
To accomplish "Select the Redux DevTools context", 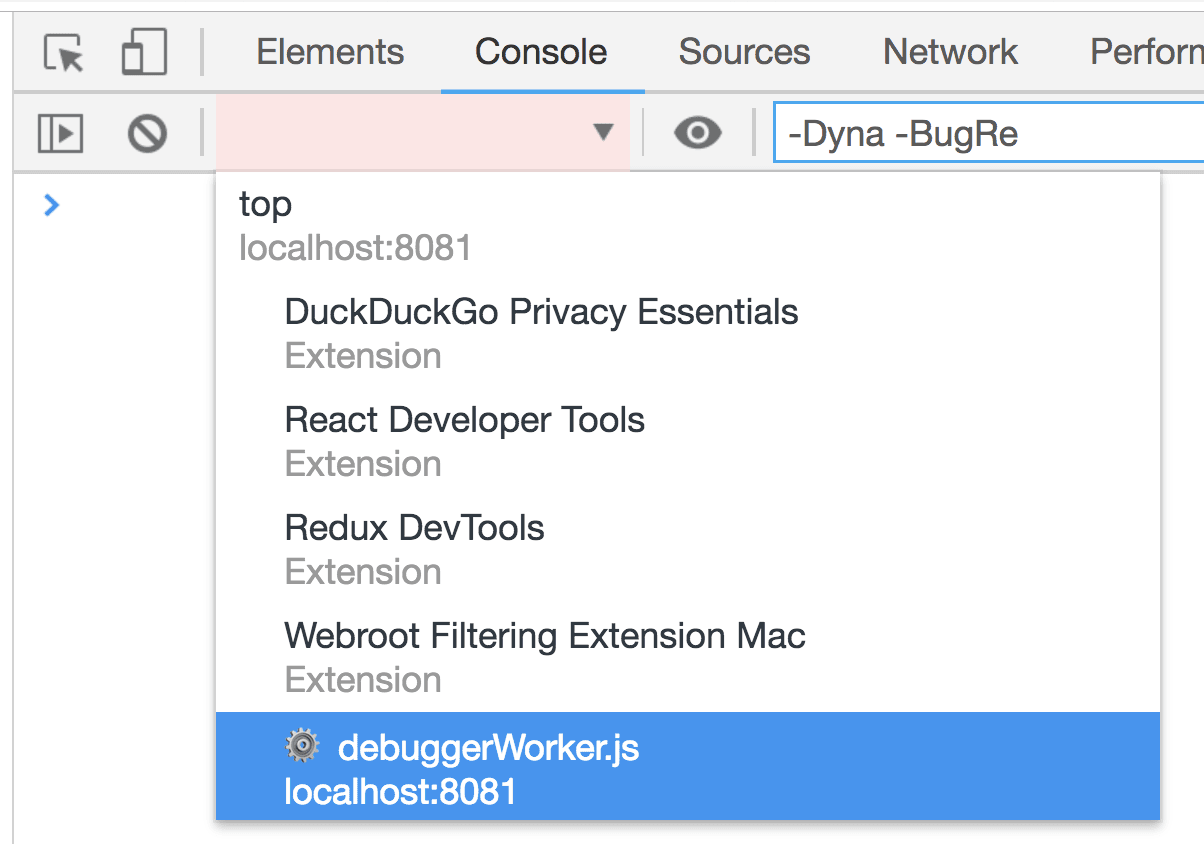I will click(688, 550).
